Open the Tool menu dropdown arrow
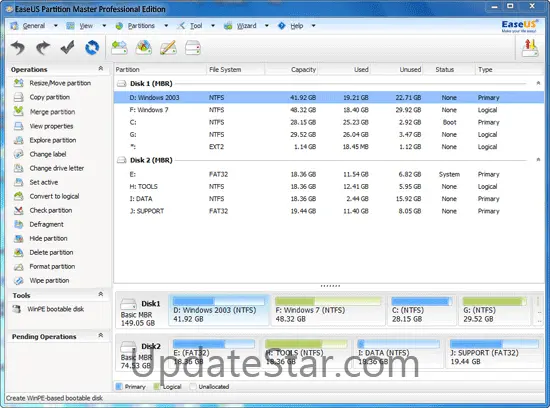 [213, 26]
